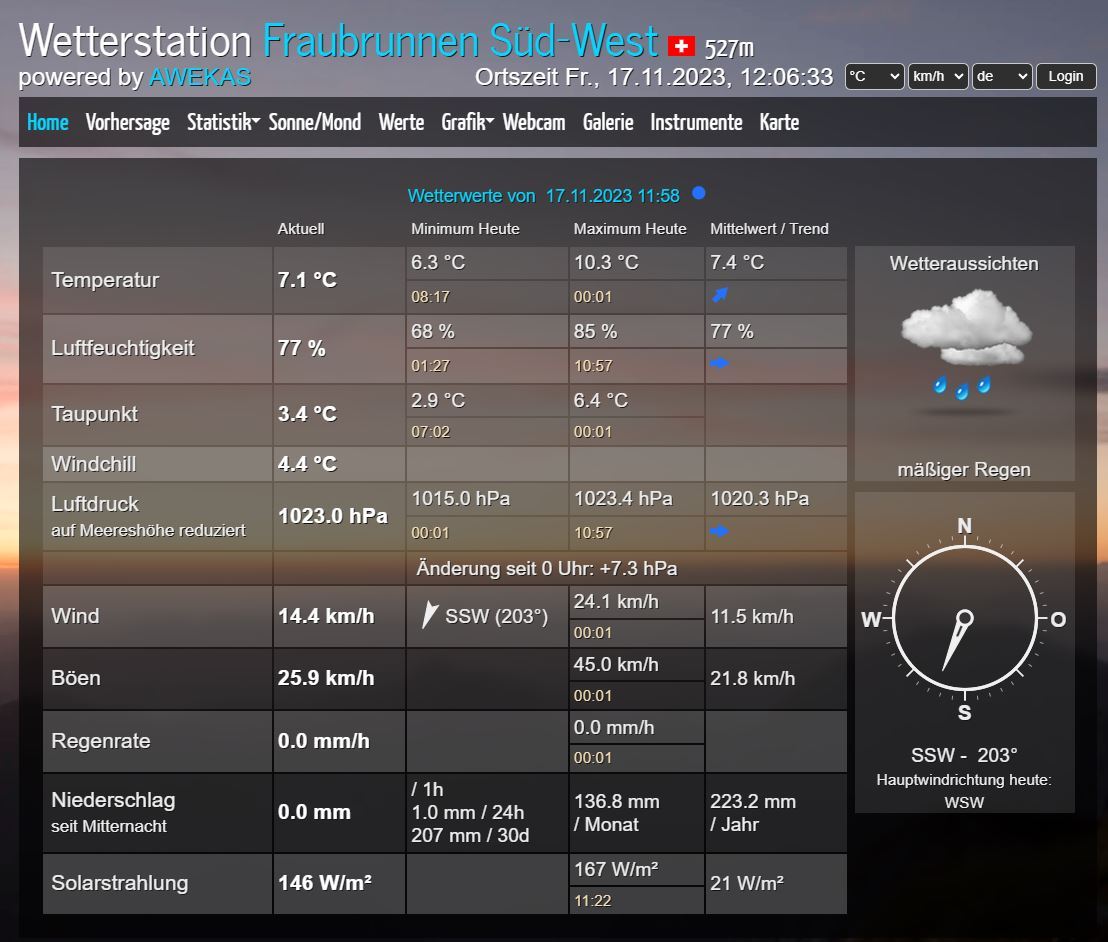This screenshot has height=942, width=1108.
Task: Open the temperature unit °C dropdown
Action: coord(874,76)
